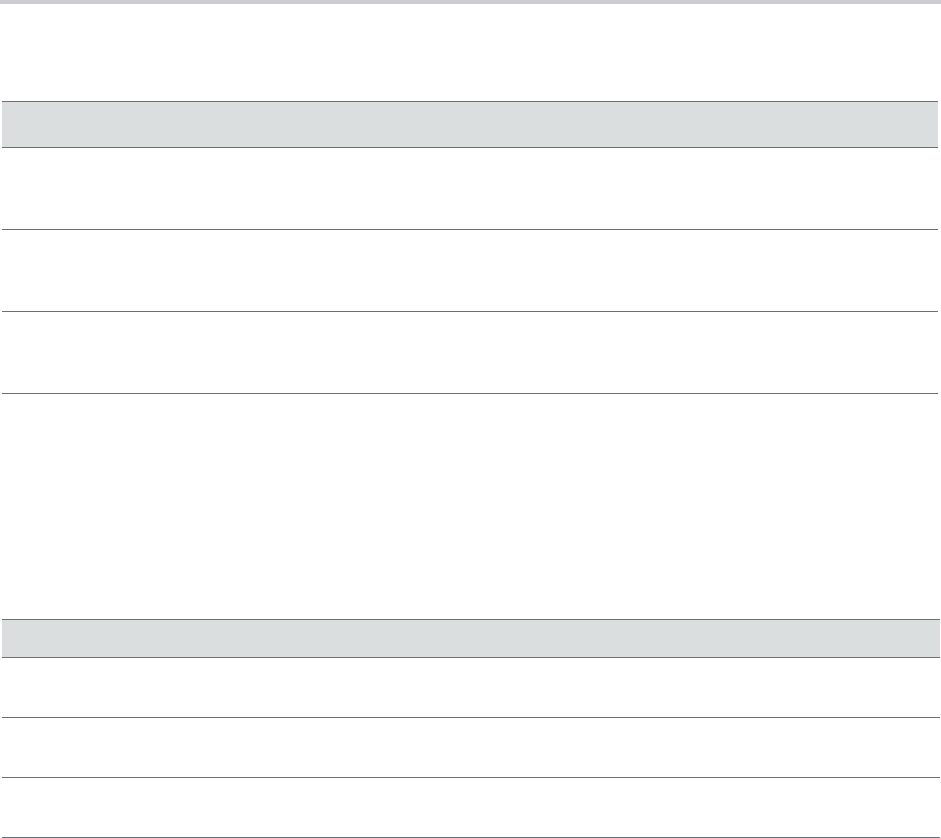Screen dimensions: 941x838
Task: Click left end of upper table's last row
Action: tap(20, 351)
